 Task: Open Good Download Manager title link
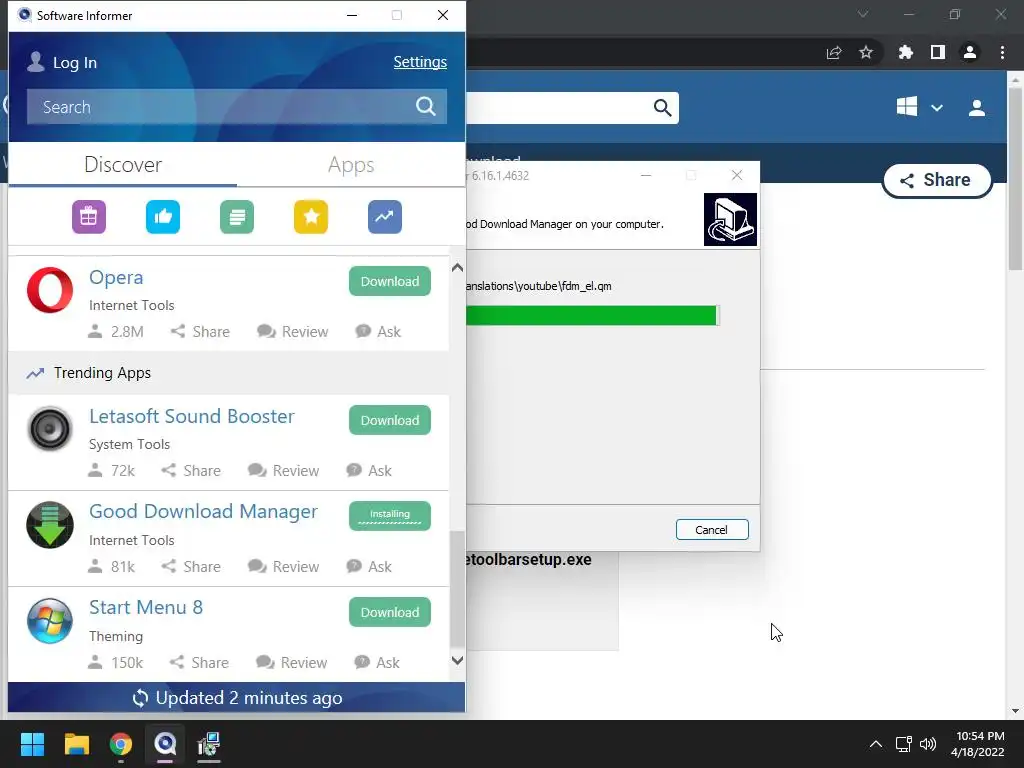pyautogui.click(x=203, y=511)
